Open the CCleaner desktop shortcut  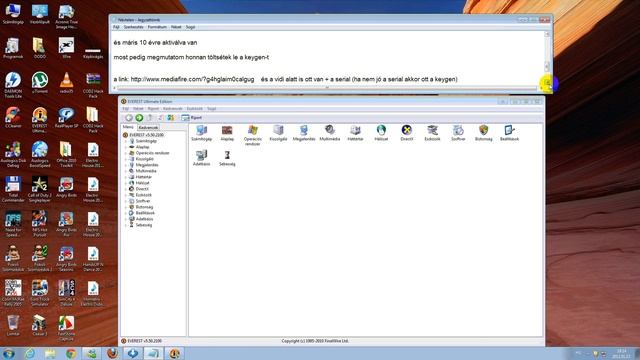(x=13, y=117)
